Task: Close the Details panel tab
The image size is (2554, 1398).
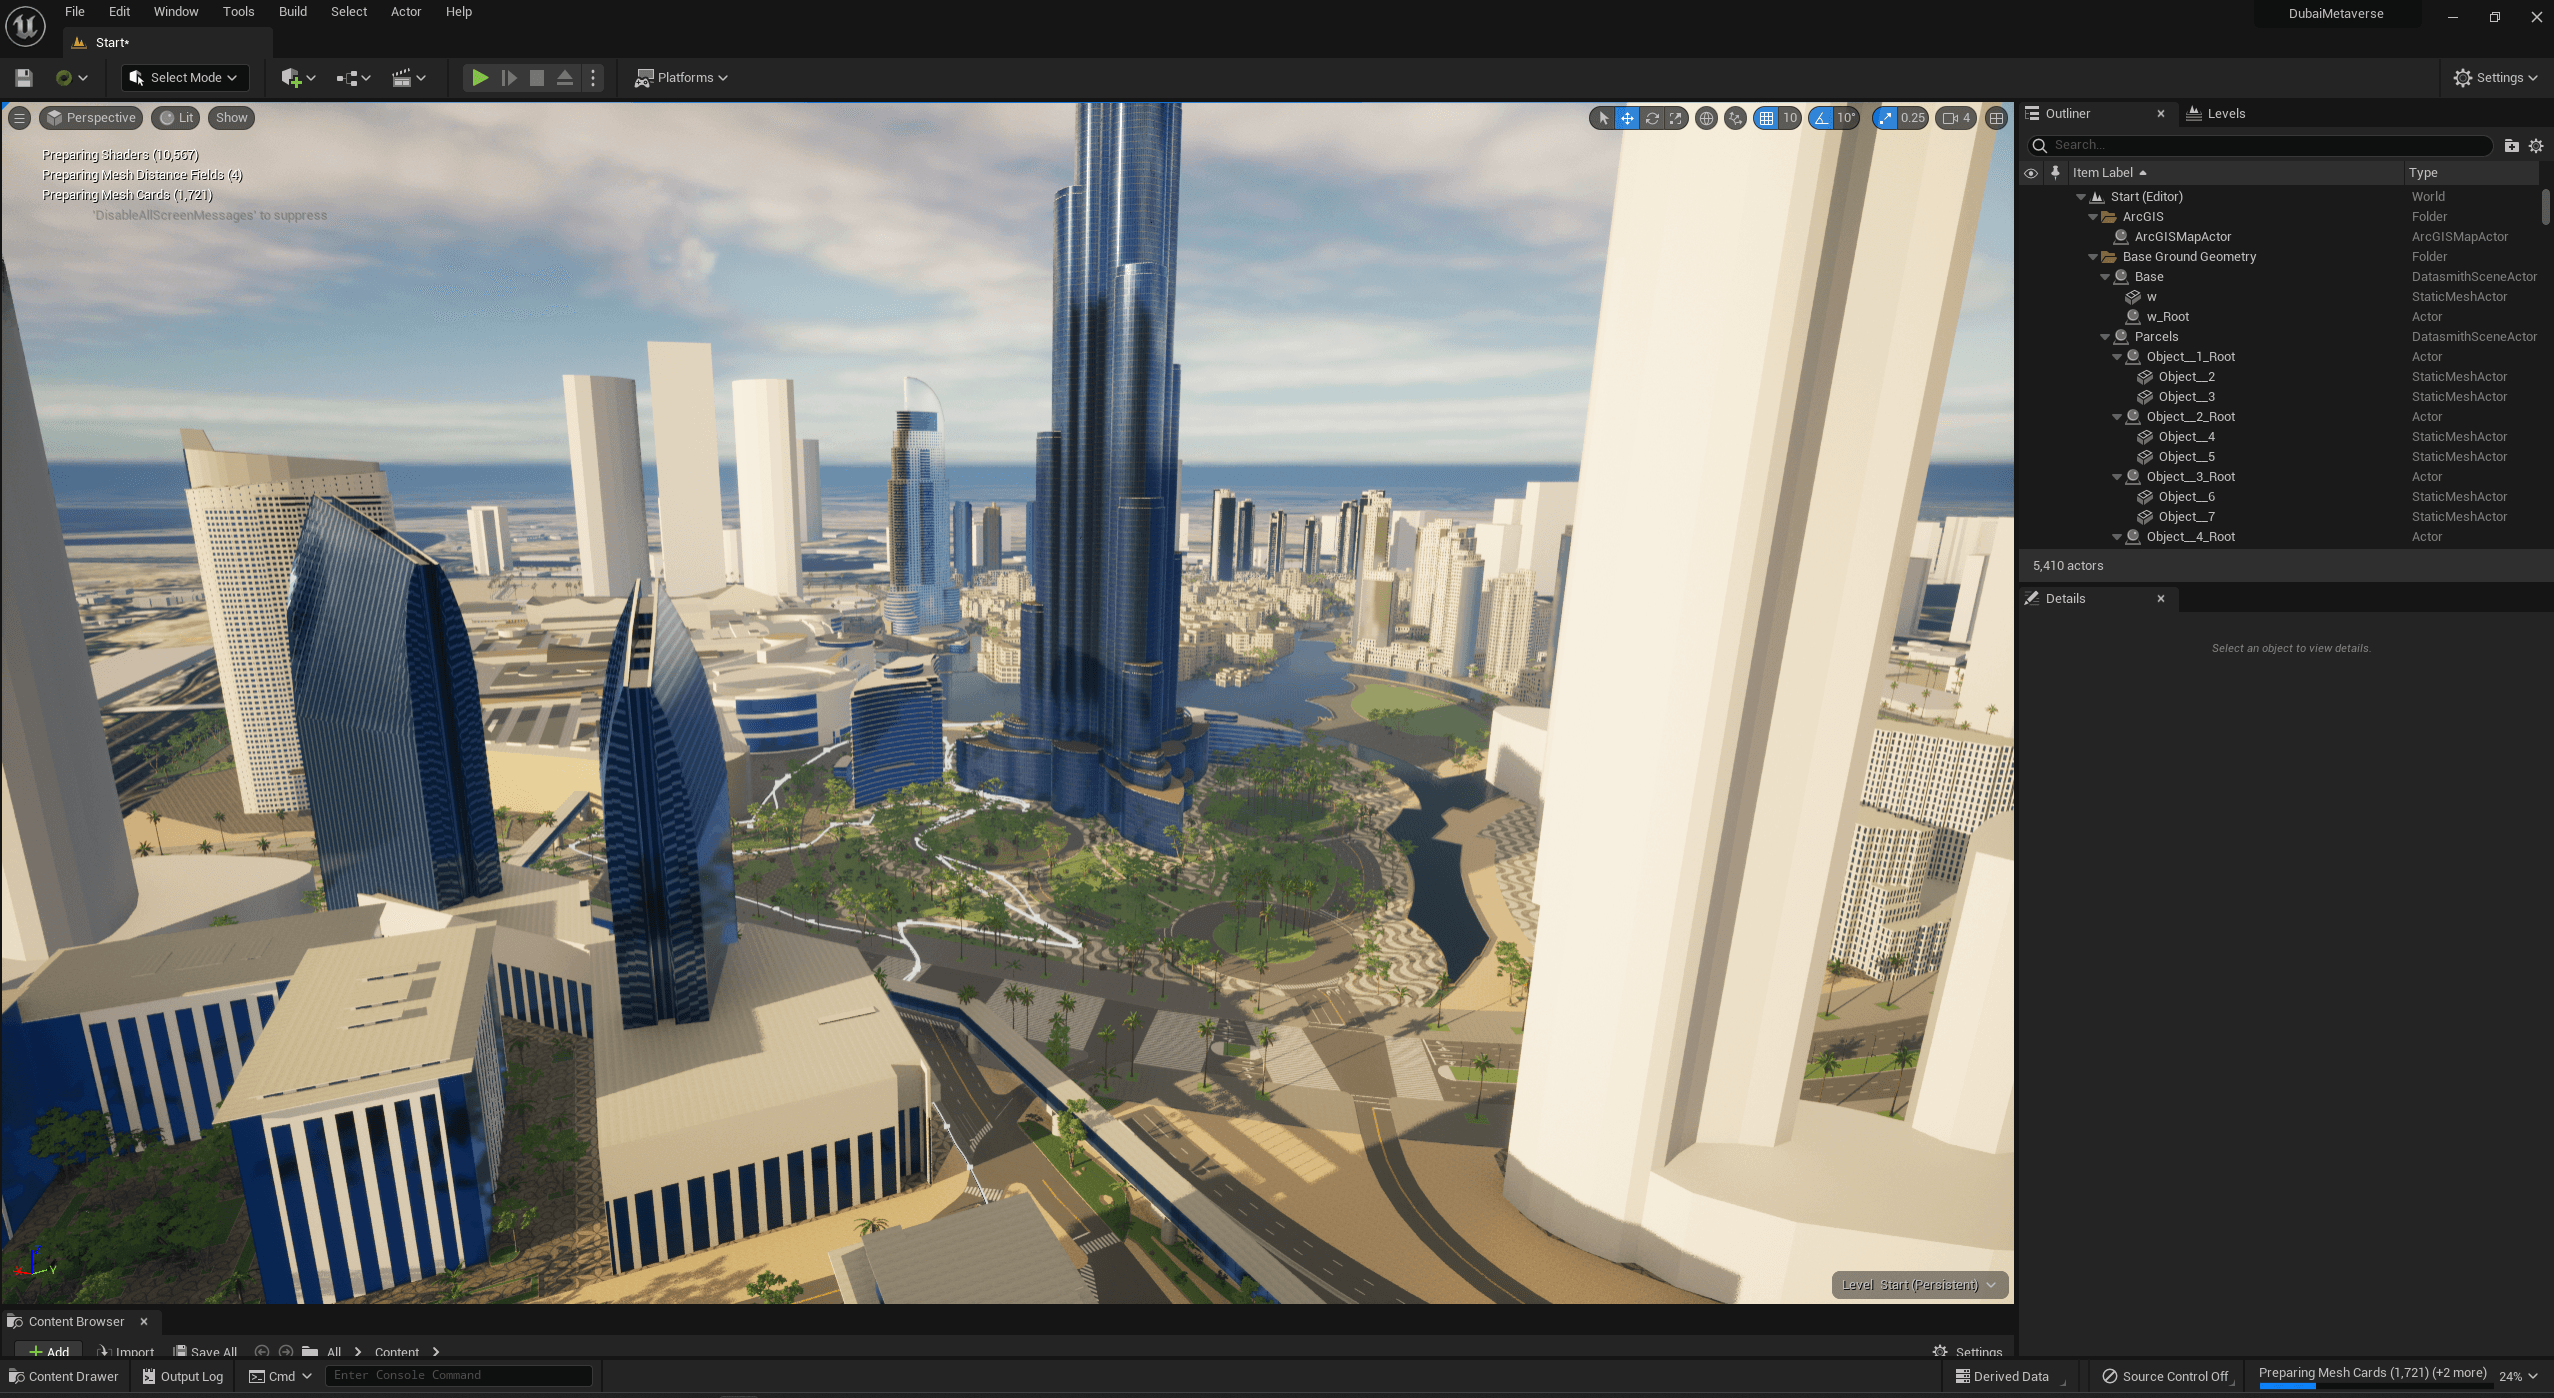Action: [2161, 599]
